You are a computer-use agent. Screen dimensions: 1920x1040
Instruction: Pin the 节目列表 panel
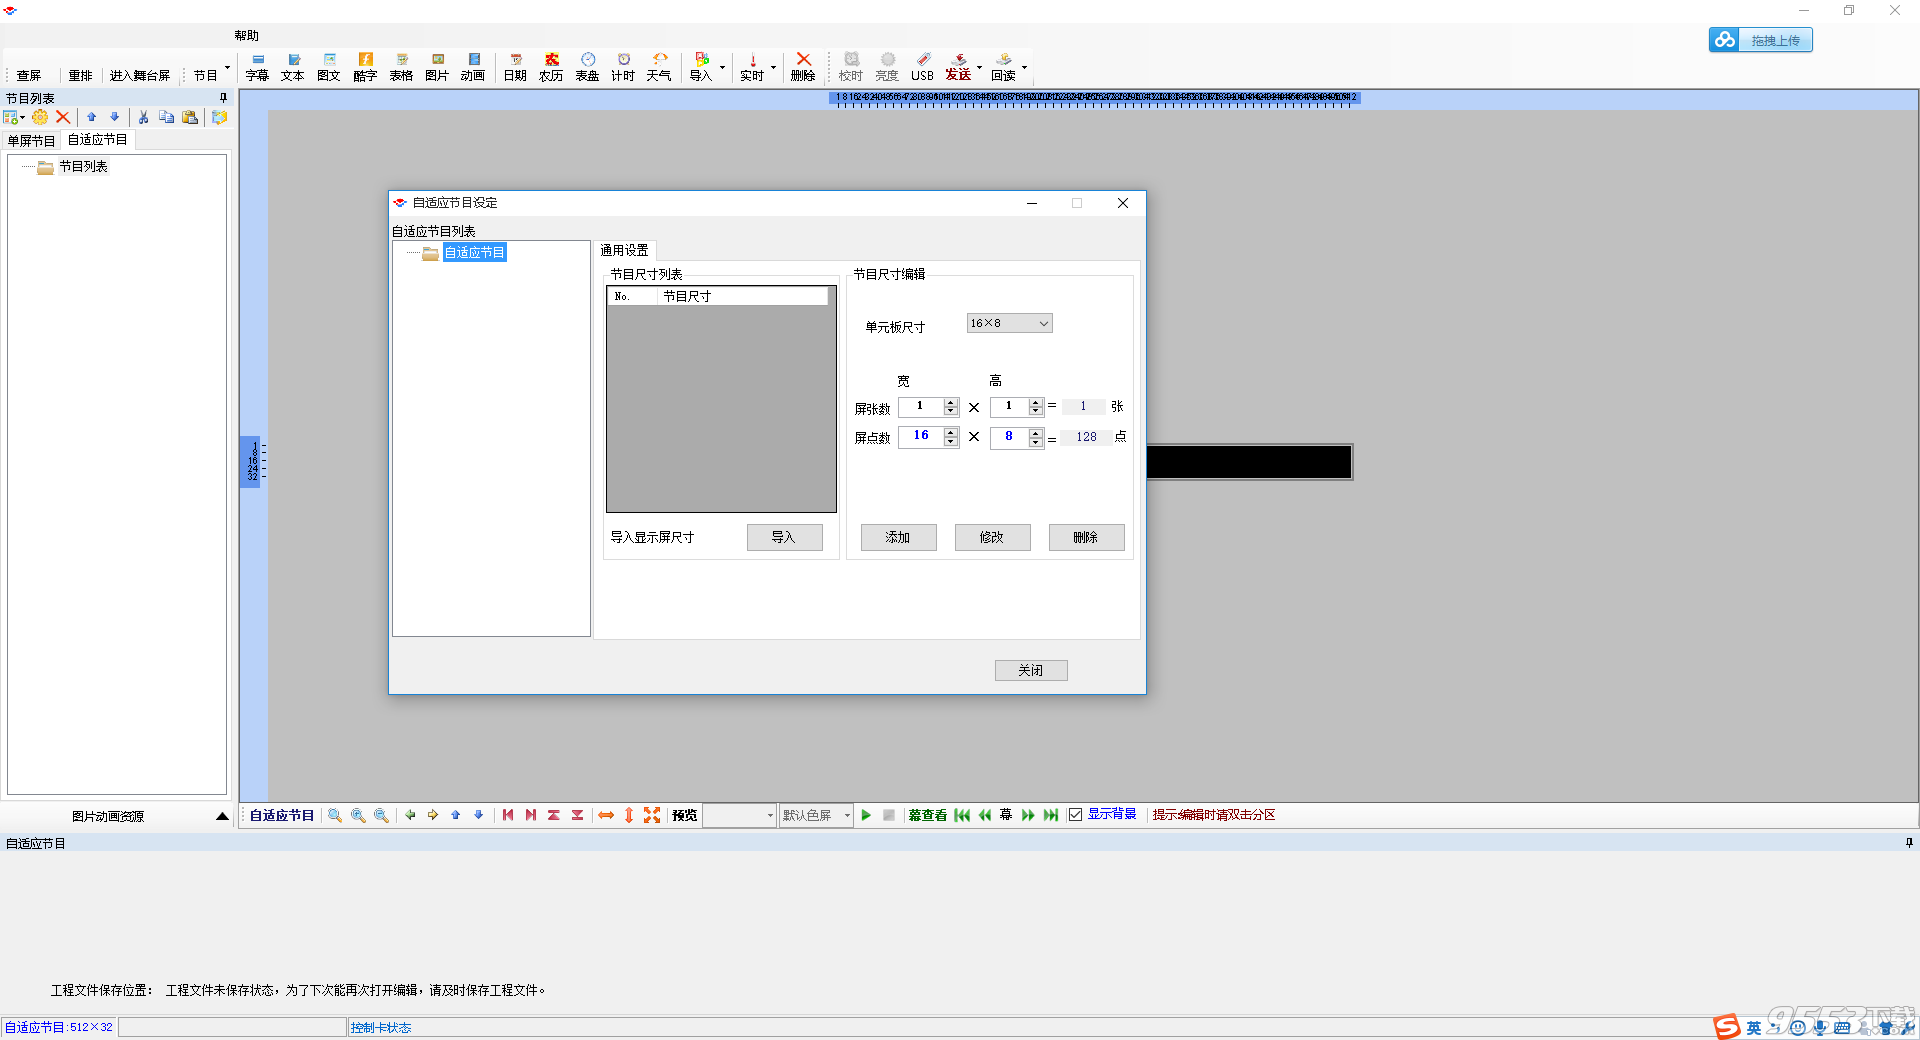[223, 98]
